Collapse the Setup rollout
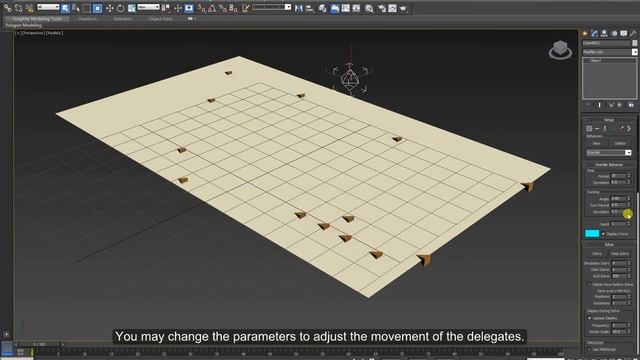This screenshot has height=360, width=640. [609, 120]
